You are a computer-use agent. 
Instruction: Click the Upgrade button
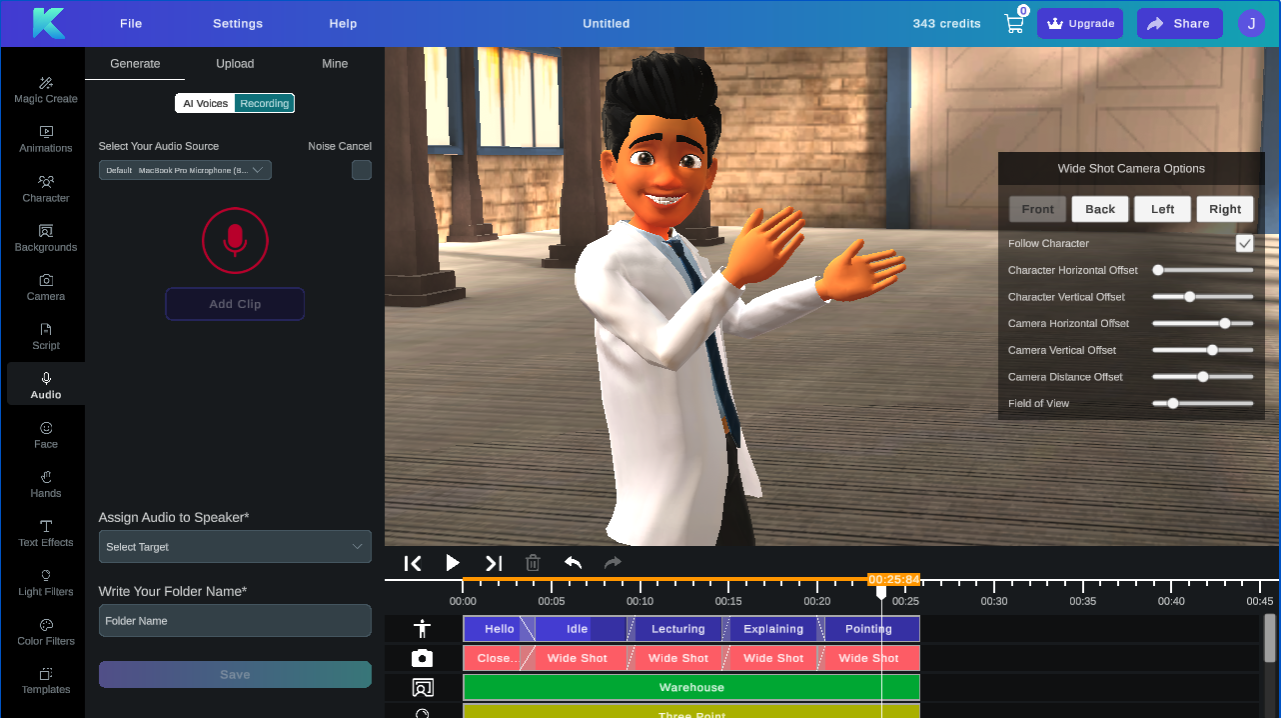coord(1080,24)
